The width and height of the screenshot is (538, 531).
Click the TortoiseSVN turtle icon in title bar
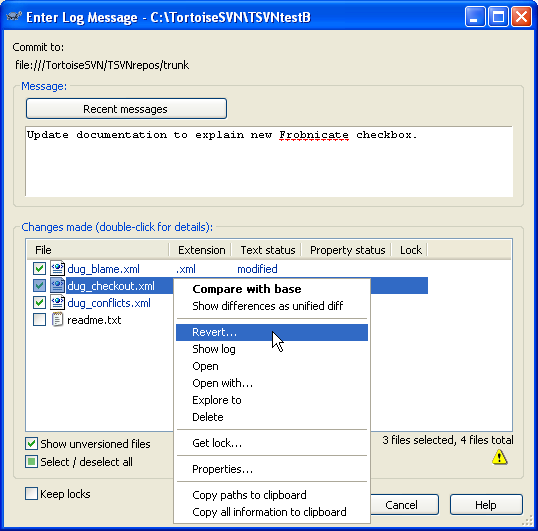(14, 16)
